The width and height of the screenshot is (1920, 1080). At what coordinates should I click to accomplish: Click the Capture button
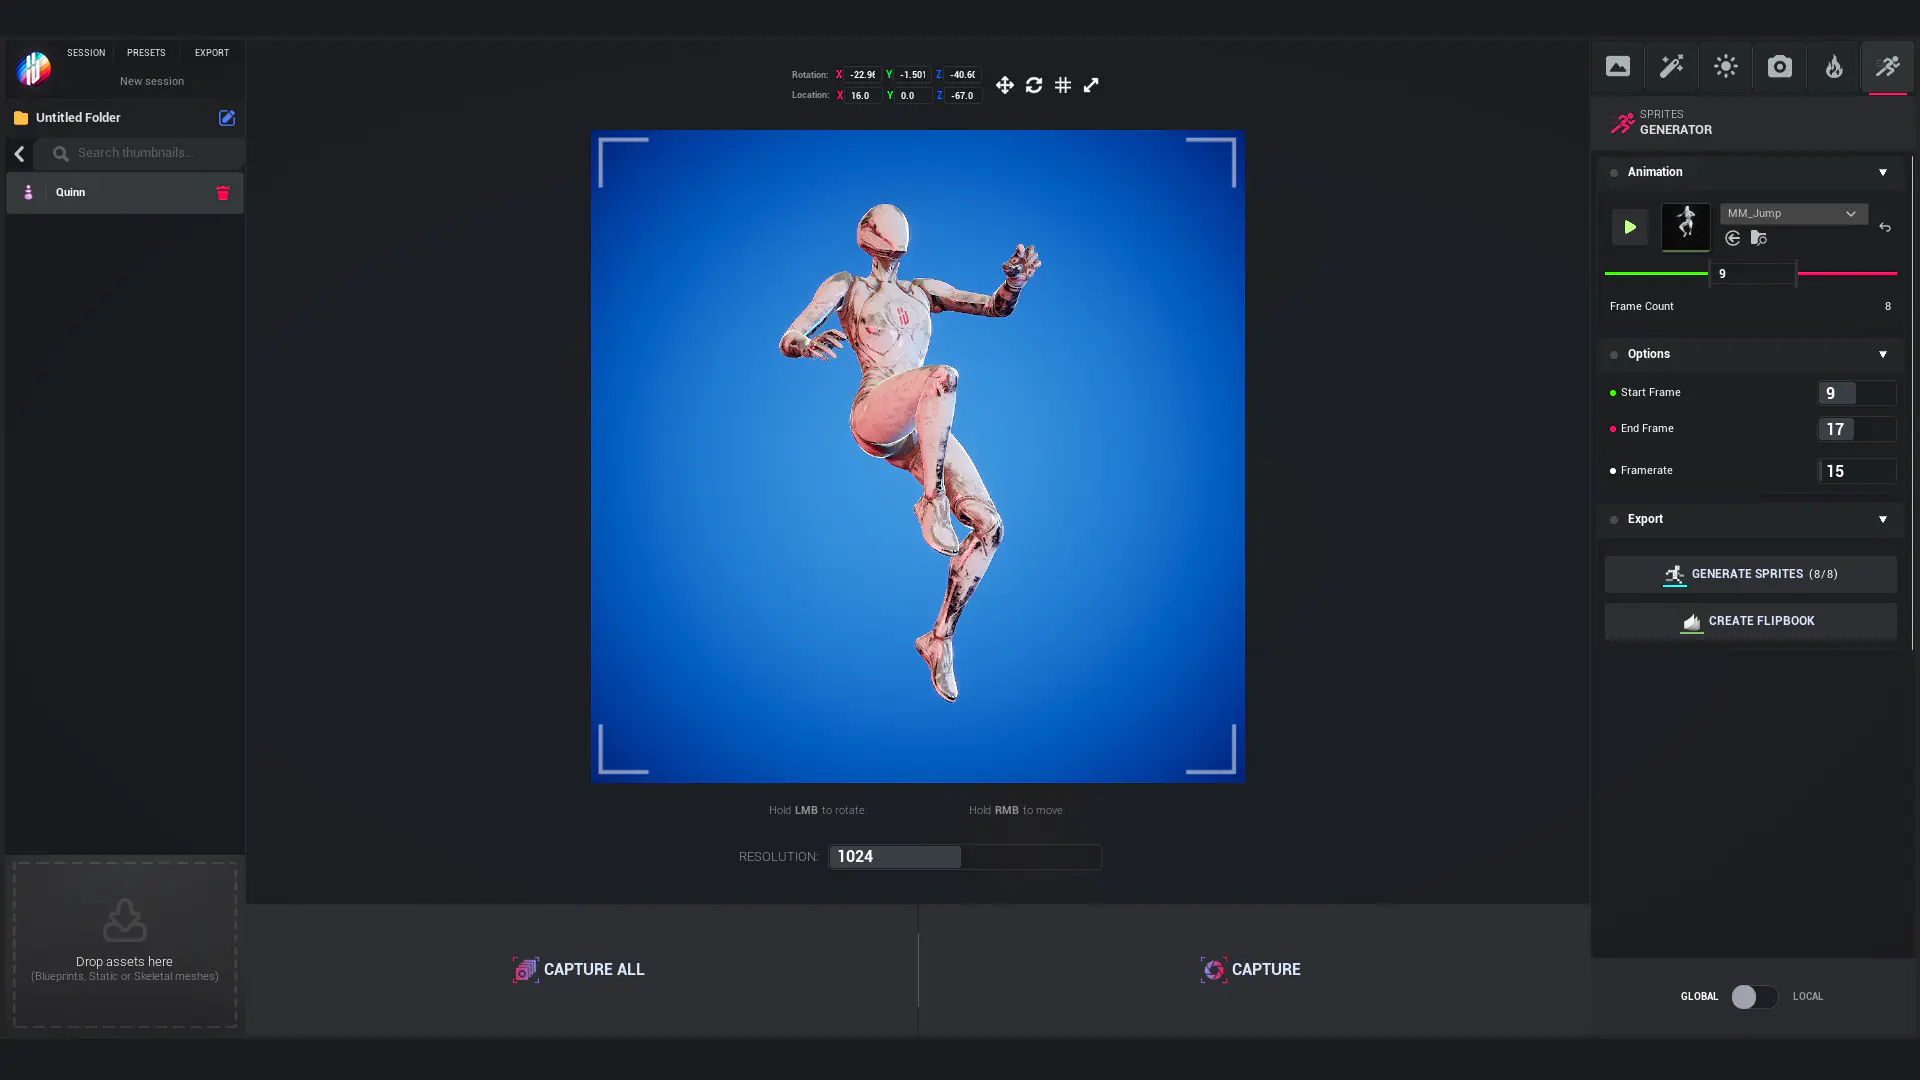[1252, 970]
